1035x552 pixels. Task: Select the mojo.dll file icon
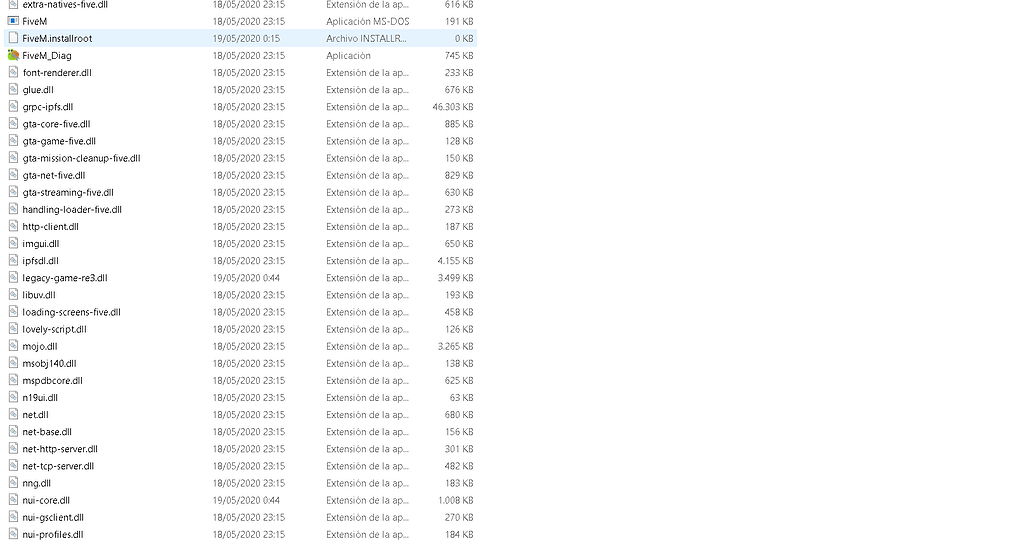click(x=13, y=346)
